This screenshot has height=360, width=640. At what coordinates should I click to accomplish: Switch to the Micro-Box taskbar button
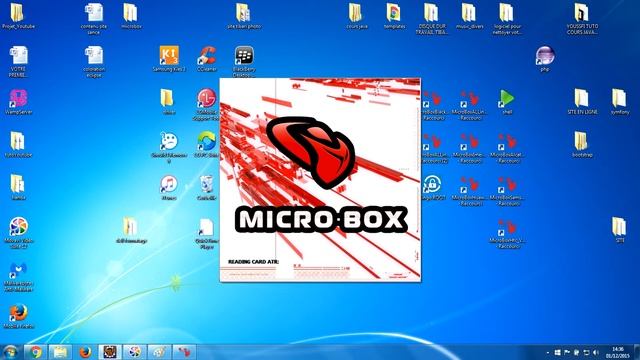coord(184,352)
